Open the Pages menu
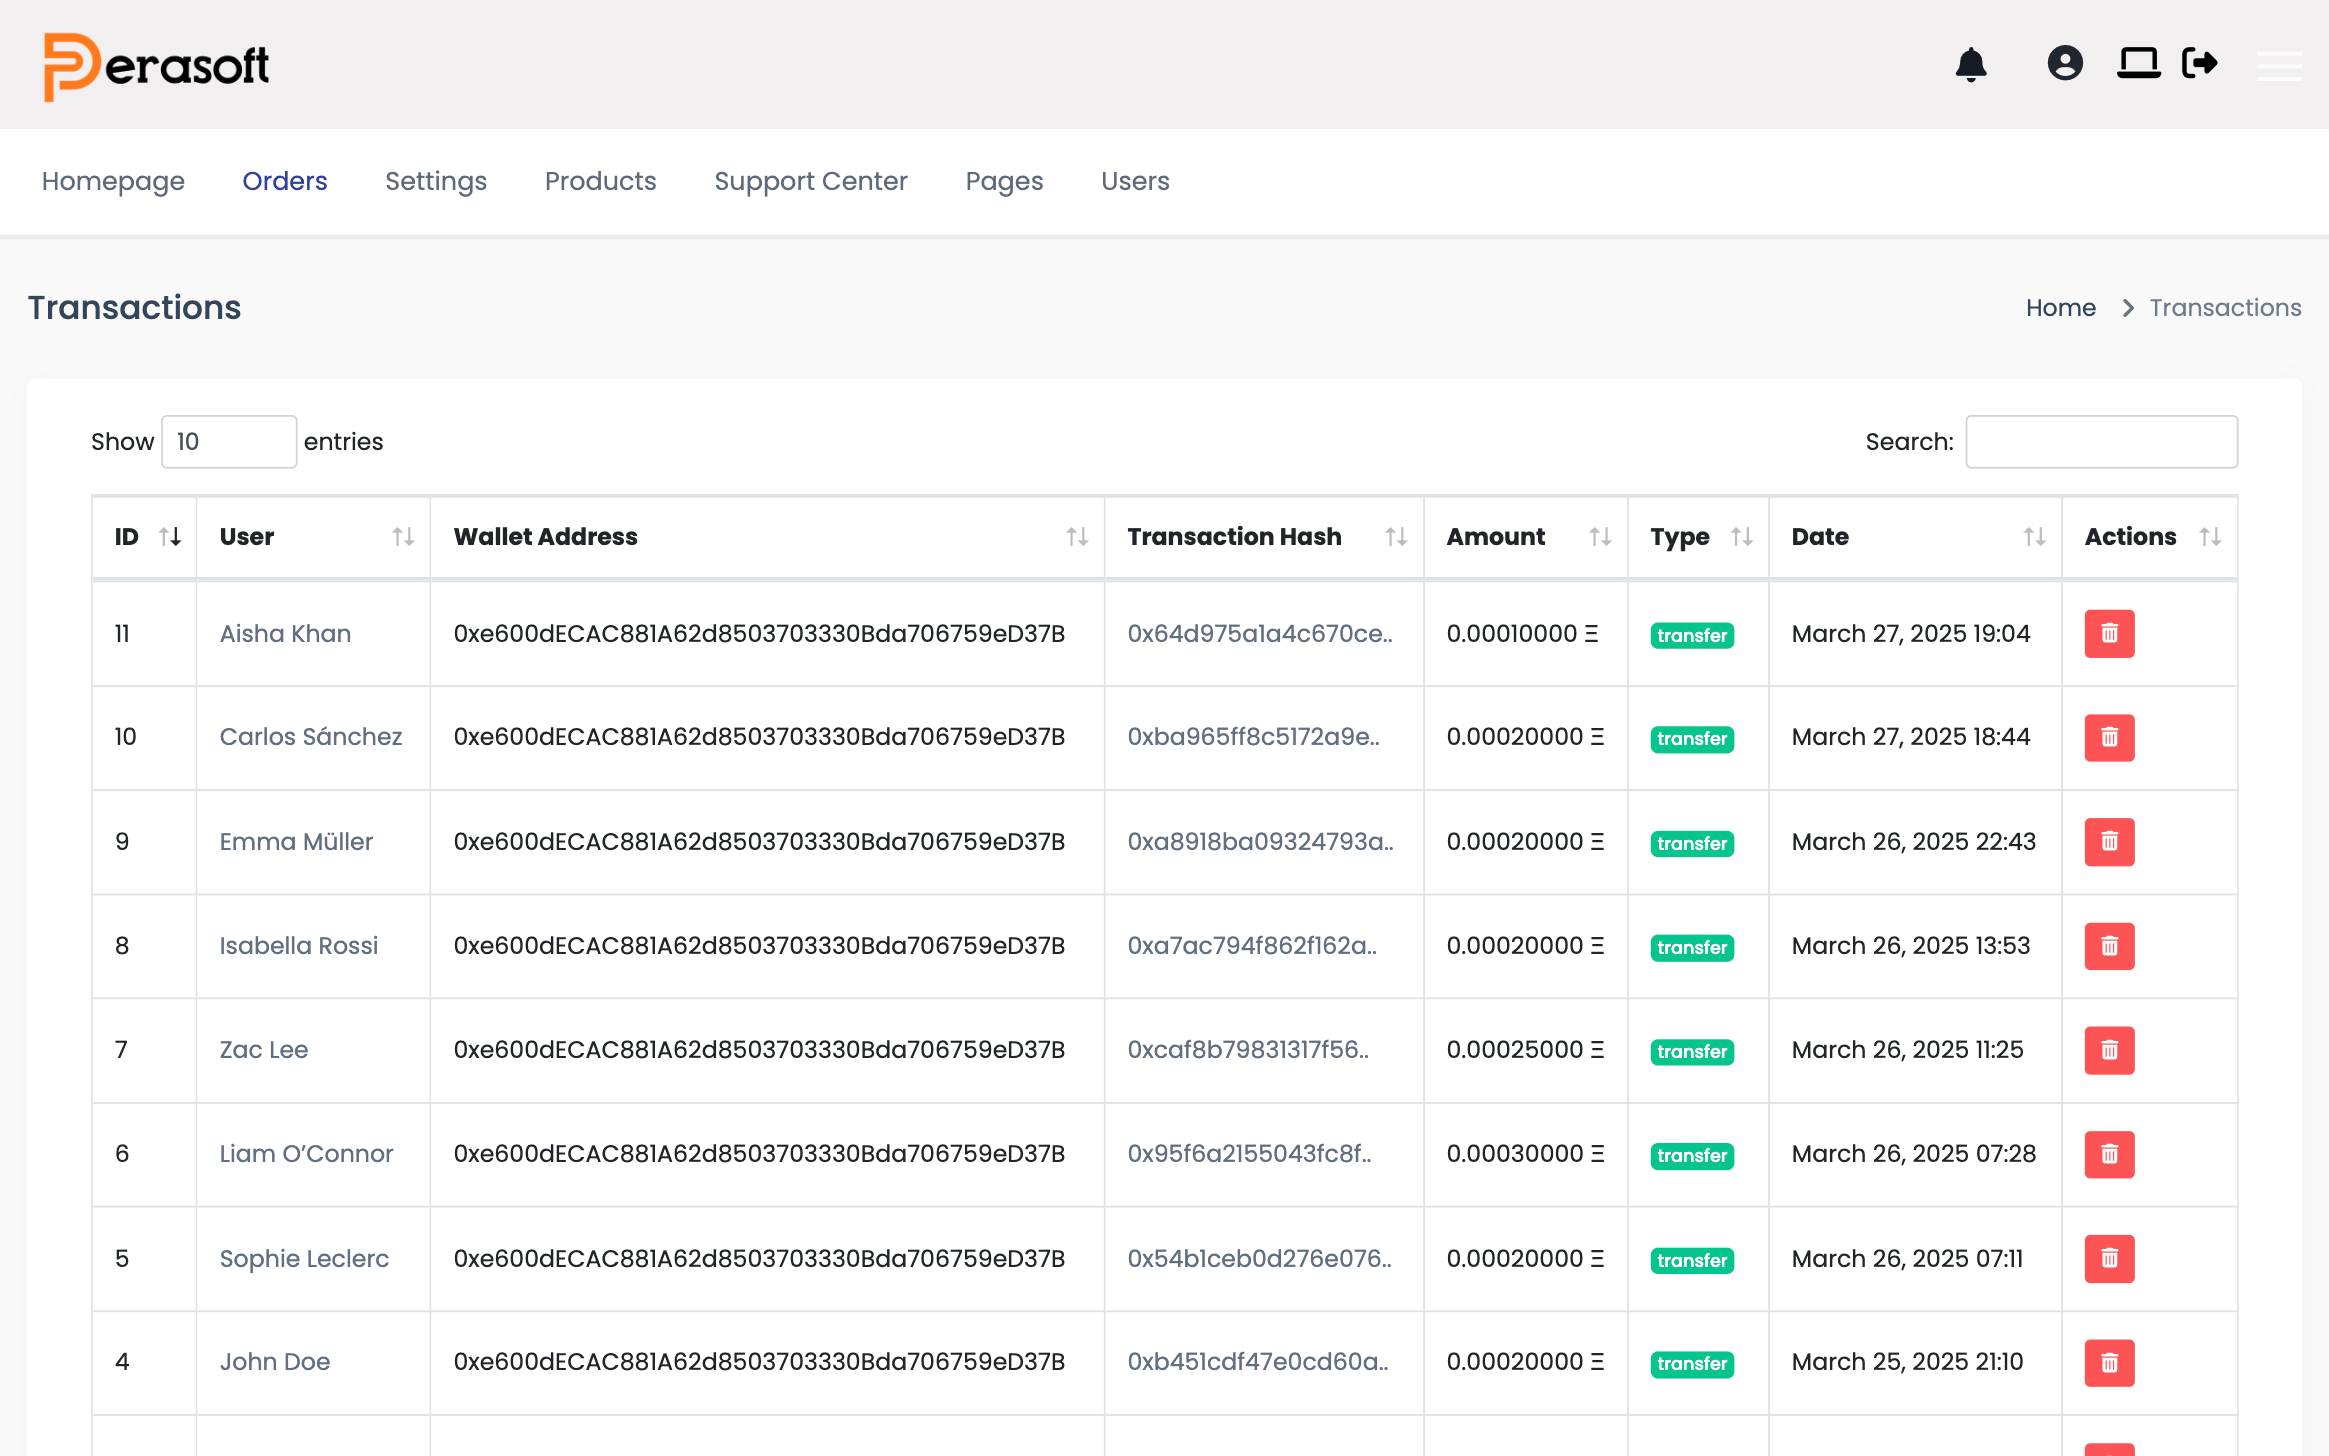Image resolution: width=2329 pixels, height=1456 pixels. pos(1004,181)
